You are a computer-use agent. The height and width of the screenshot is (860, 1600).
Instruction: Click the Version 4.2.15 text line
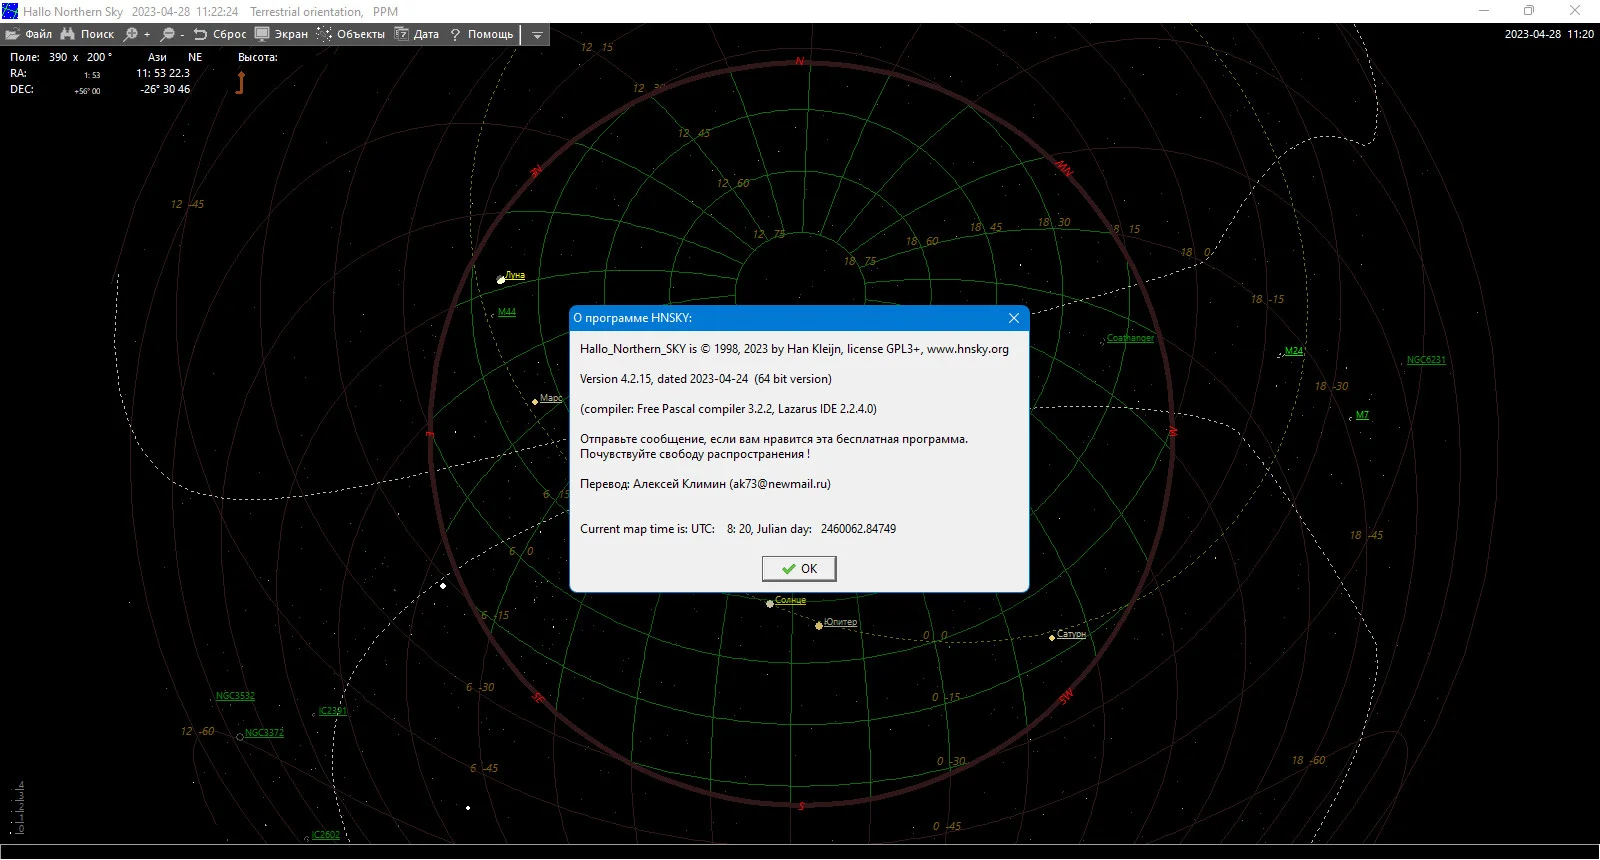[x=706, y=379]
